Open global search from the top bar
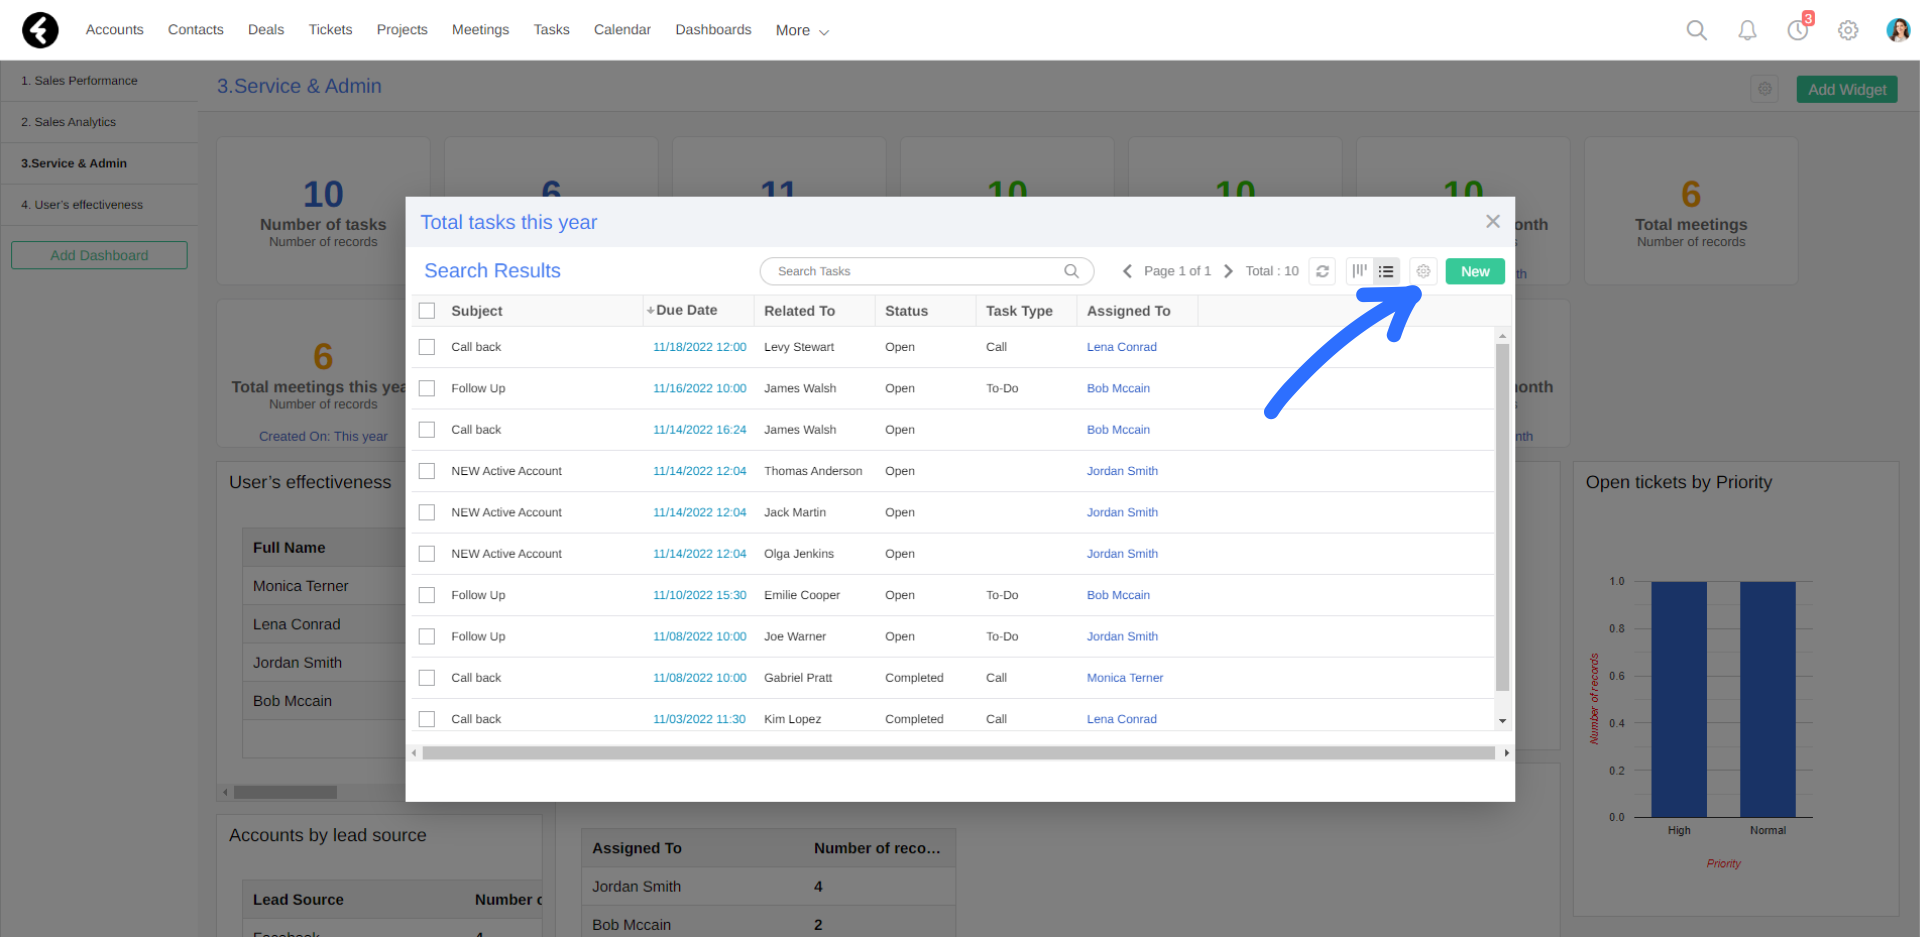Viewport: 1920px width, 937px height. 1696,30
